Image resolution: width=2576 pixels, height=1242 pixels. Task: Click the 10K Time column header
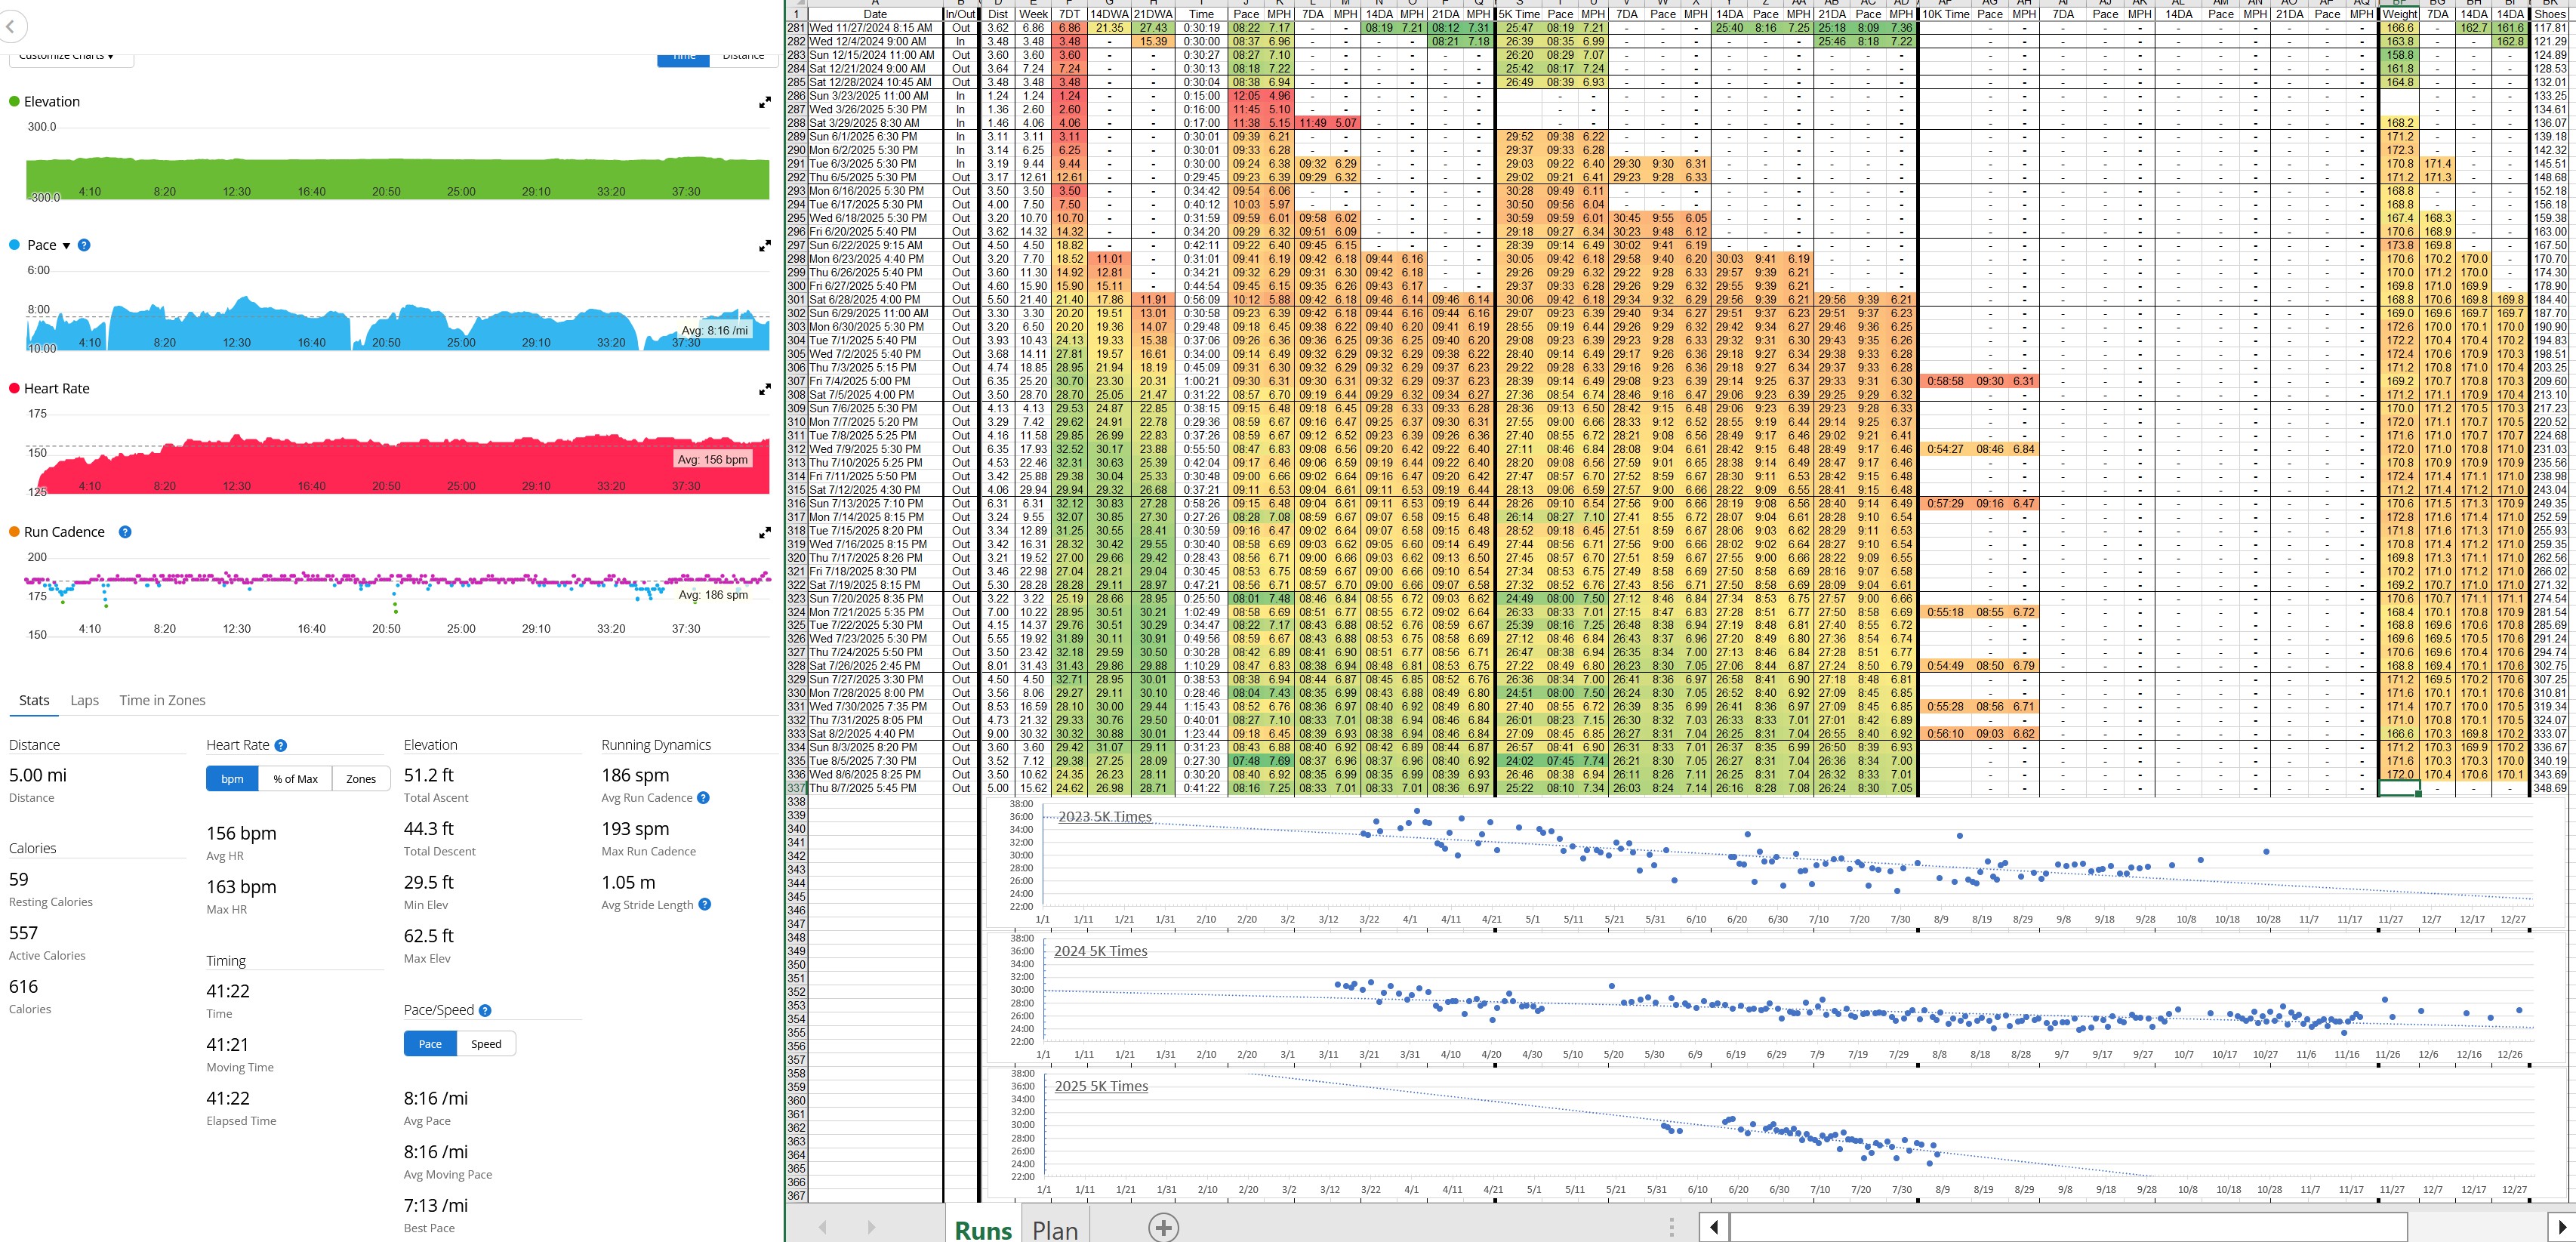pyautogui.click(x=1945, y=15)
